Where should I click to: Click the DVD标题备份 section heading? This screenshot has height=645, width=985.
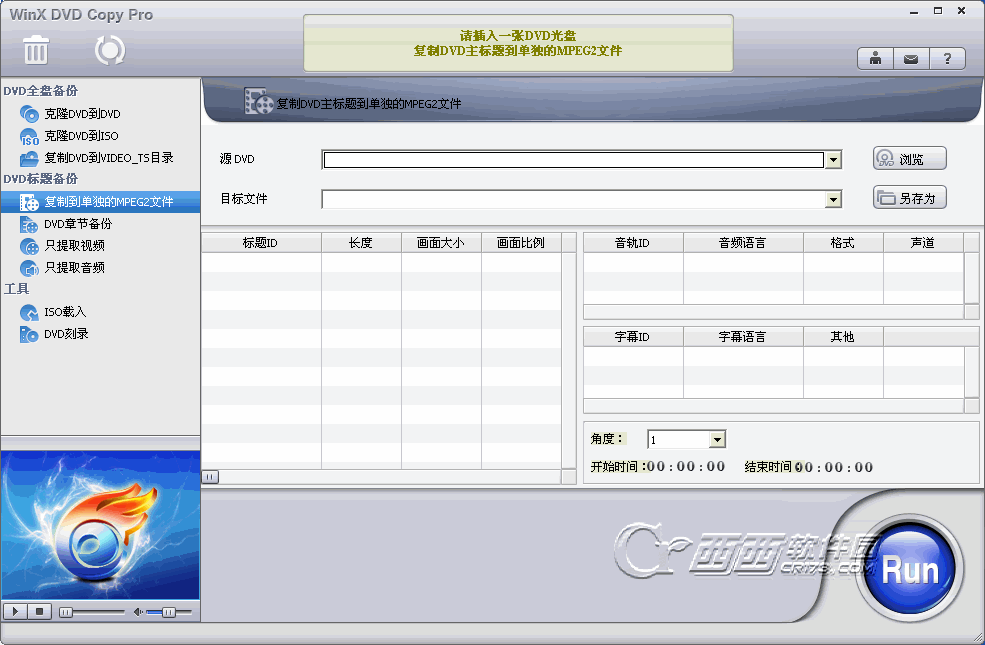click(41, 179)
